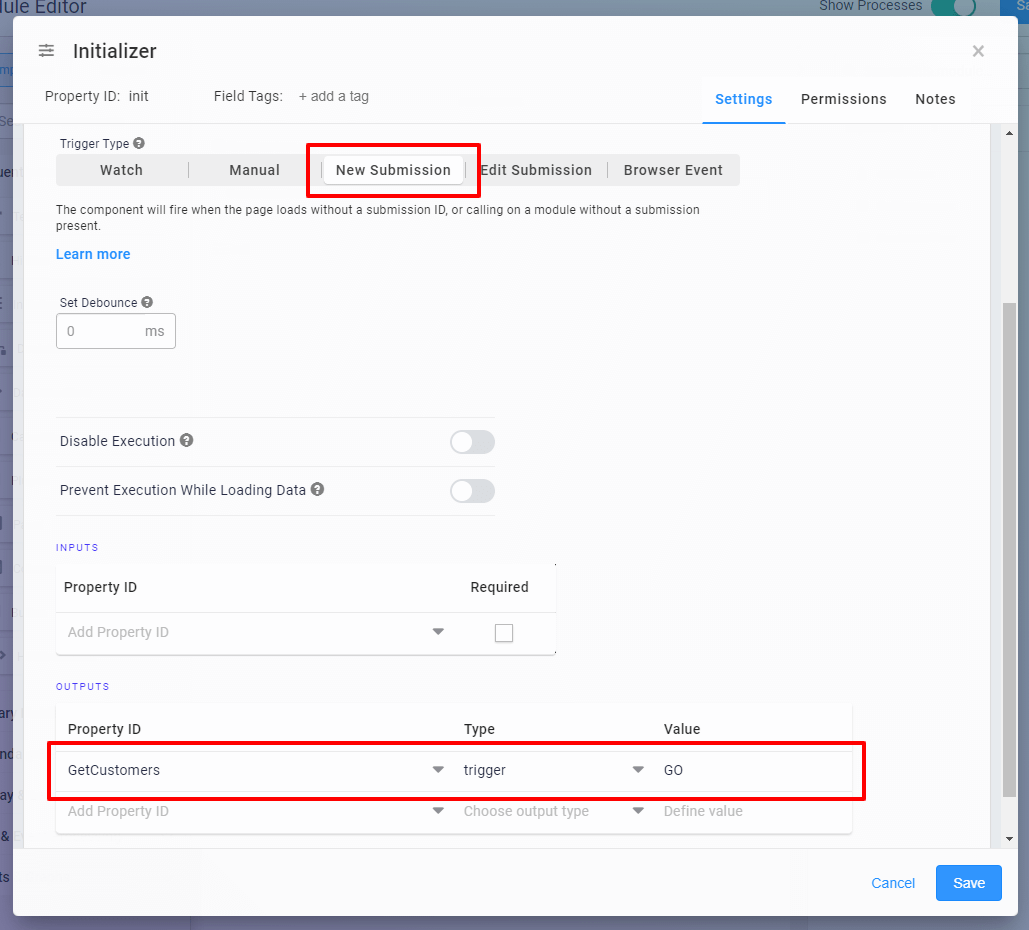Check the Required checkbox in Inputs

pyautogui.click(x=504, y=633)
